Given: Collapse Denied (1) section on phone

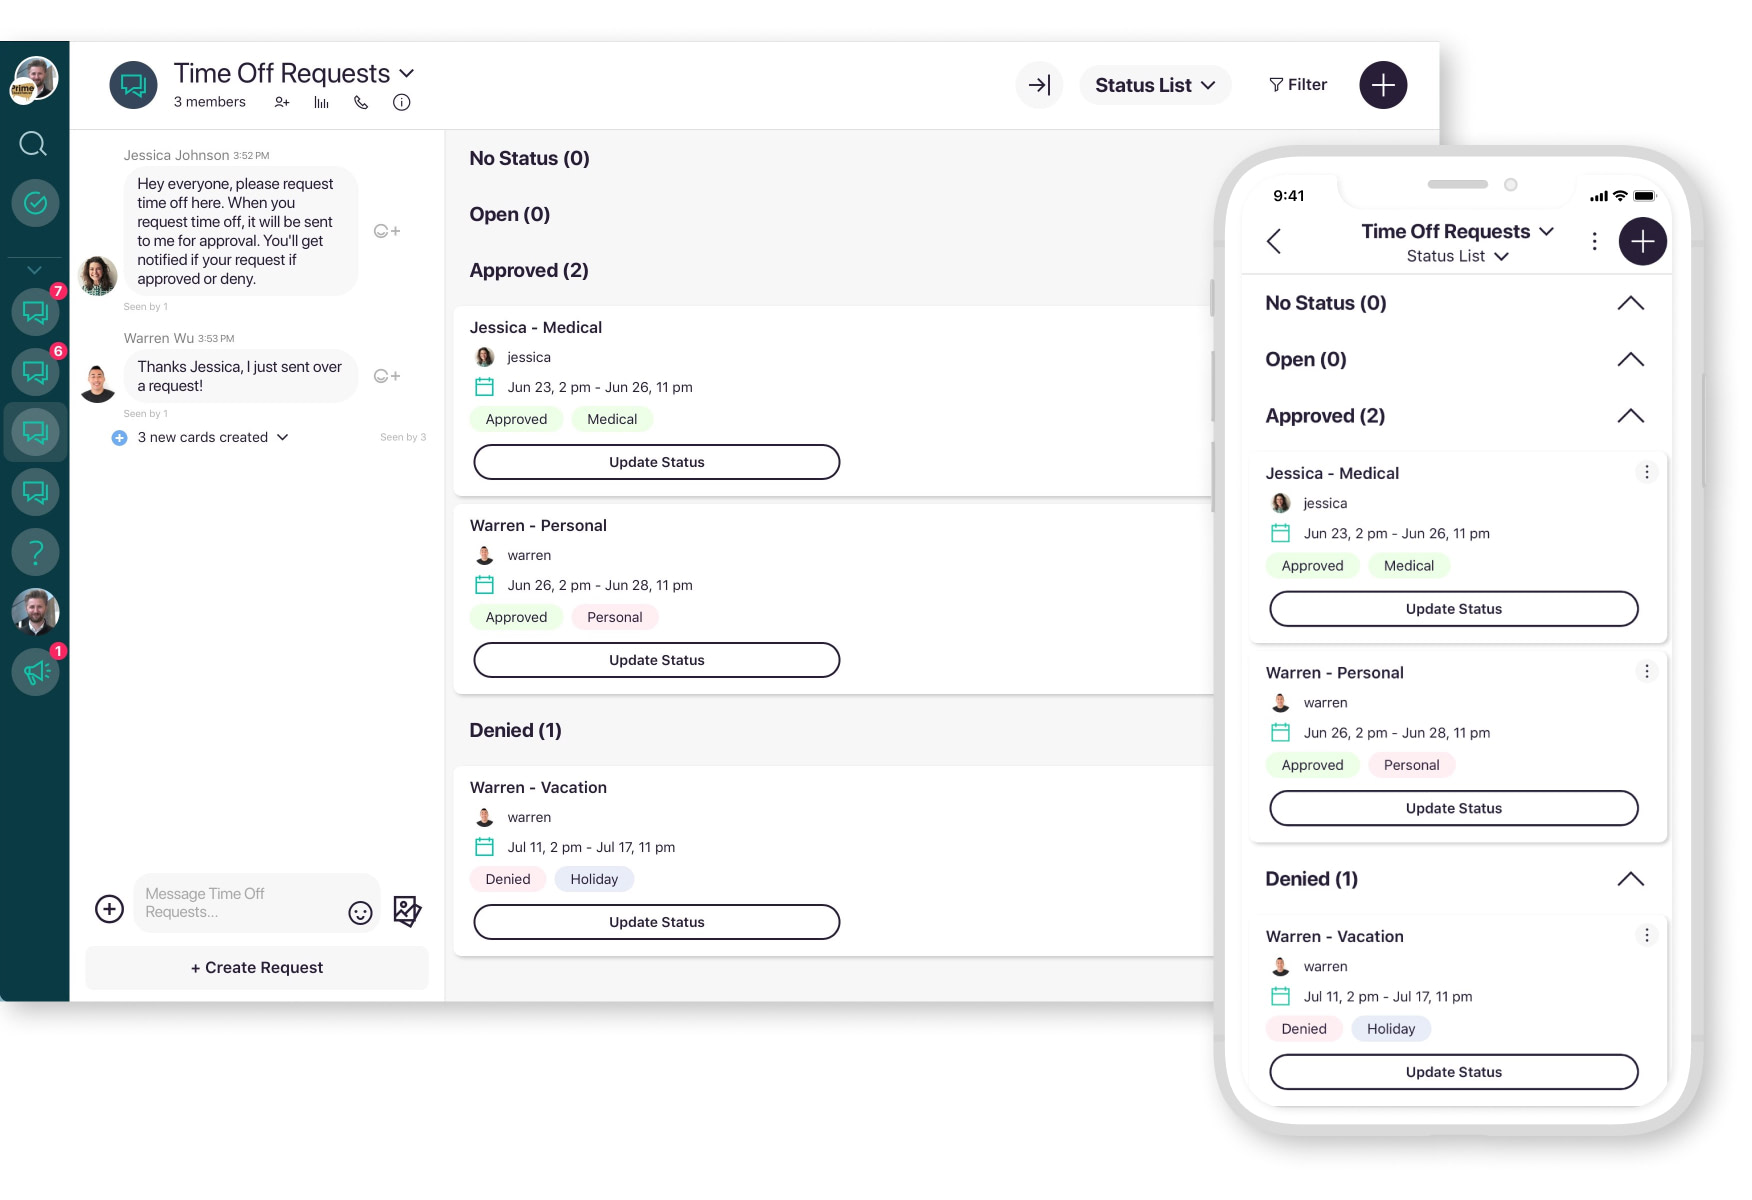Looking at the screenshot, I should click(x=1630, y=879).
